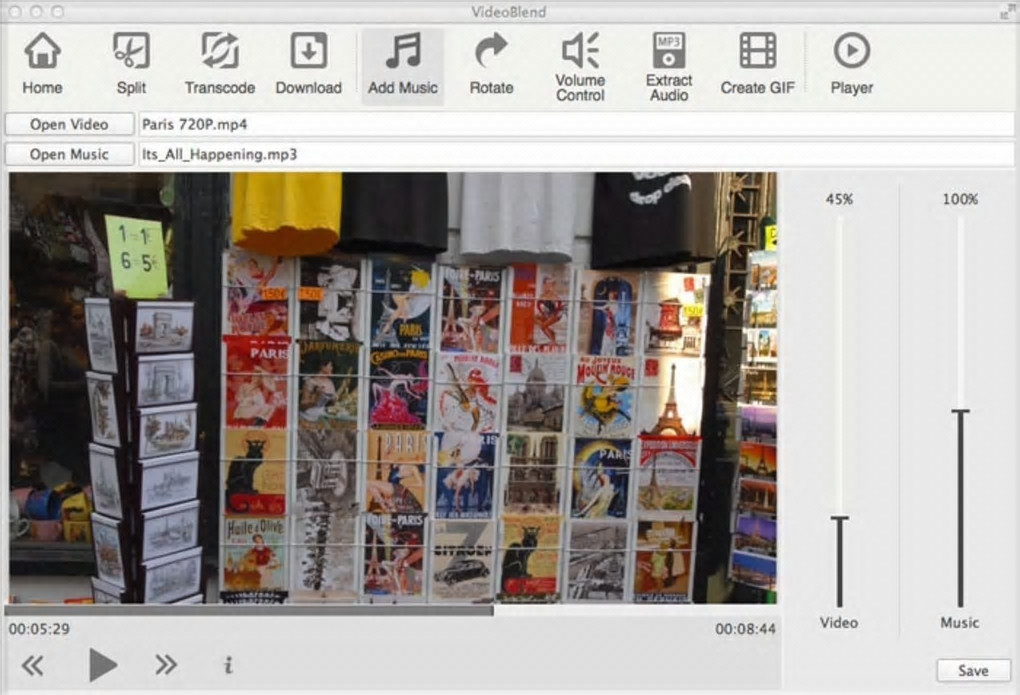The image size is (1020, 695).
Task: Click the VideoBlend window title
Action: coord(509,12)
